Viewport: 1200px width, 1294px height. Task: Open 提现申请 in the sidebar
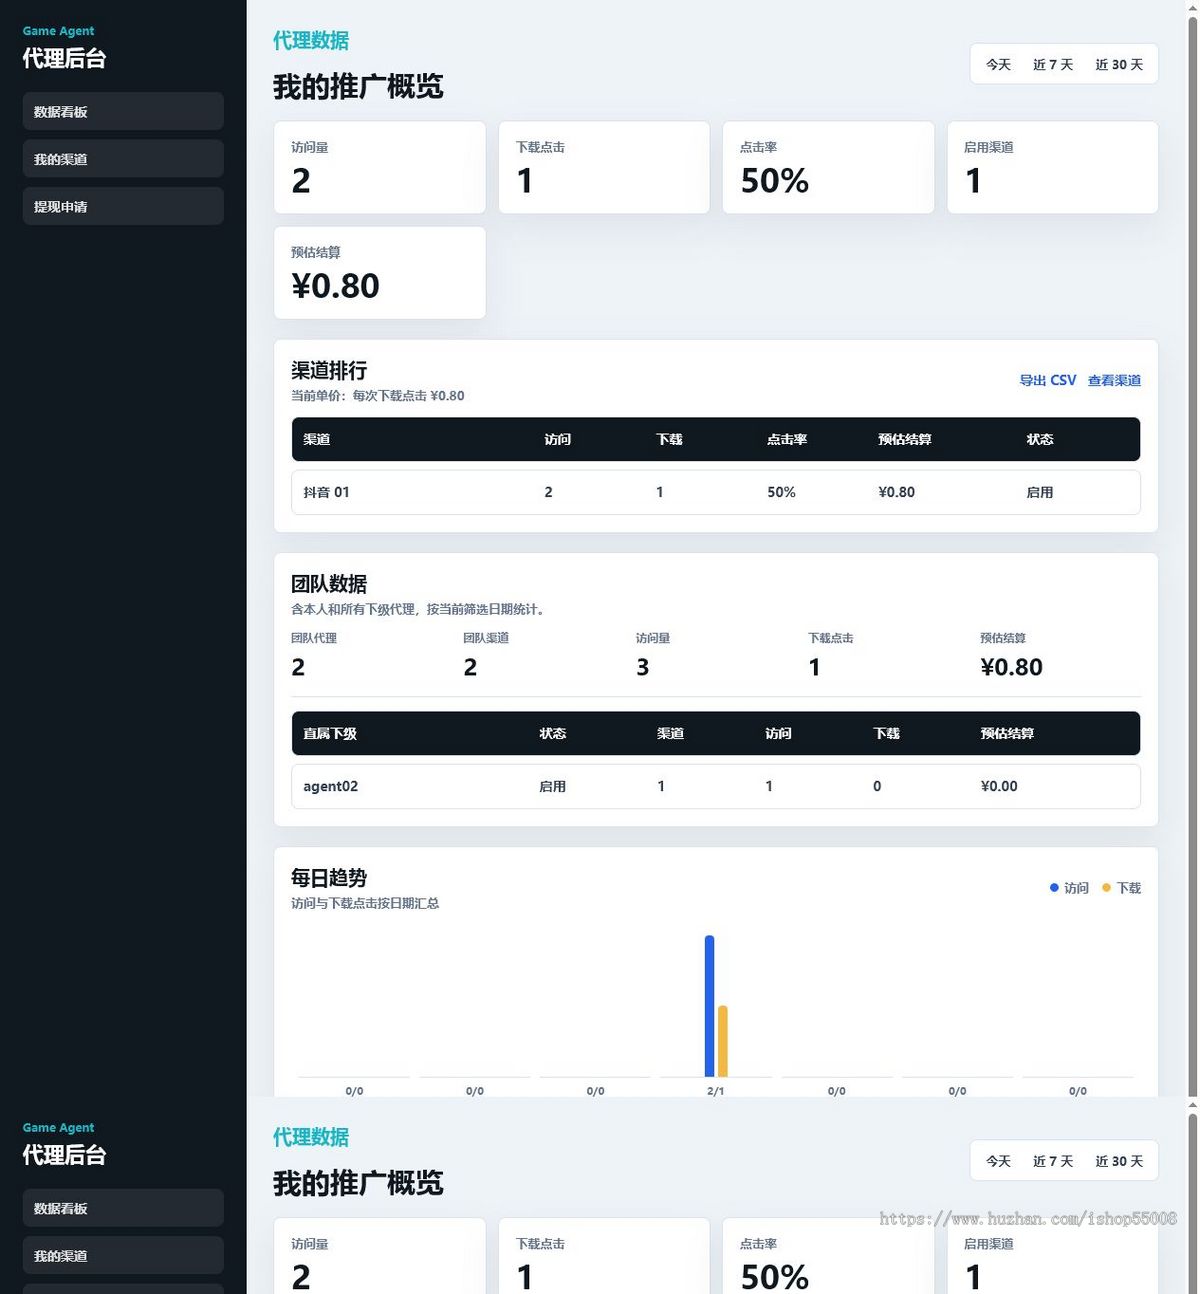point(123,206)
